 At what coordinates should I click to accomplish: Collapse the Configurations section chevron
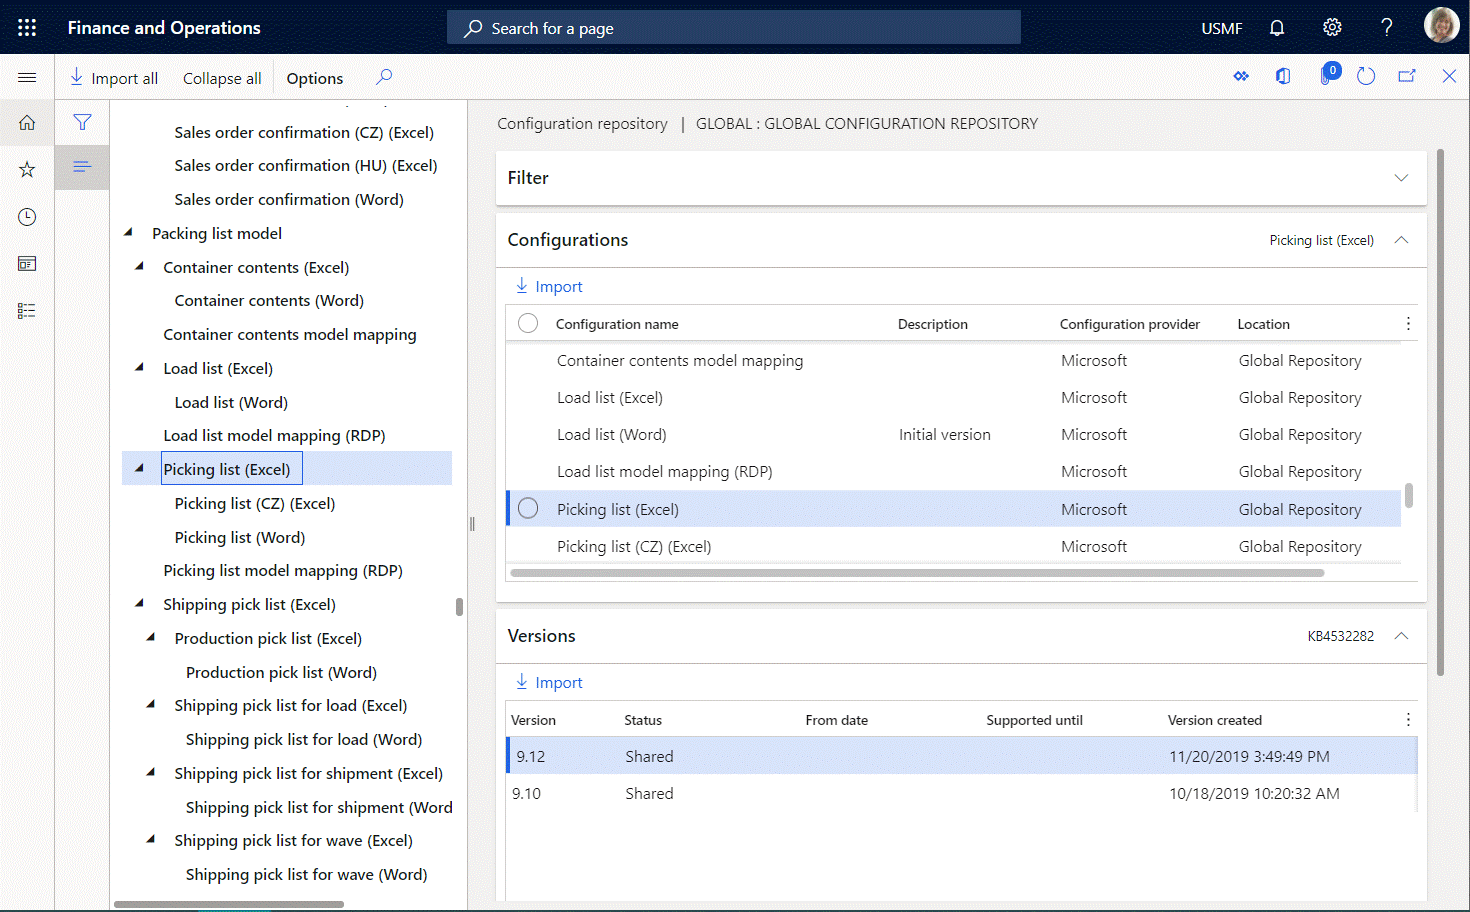pos(1401,240)
